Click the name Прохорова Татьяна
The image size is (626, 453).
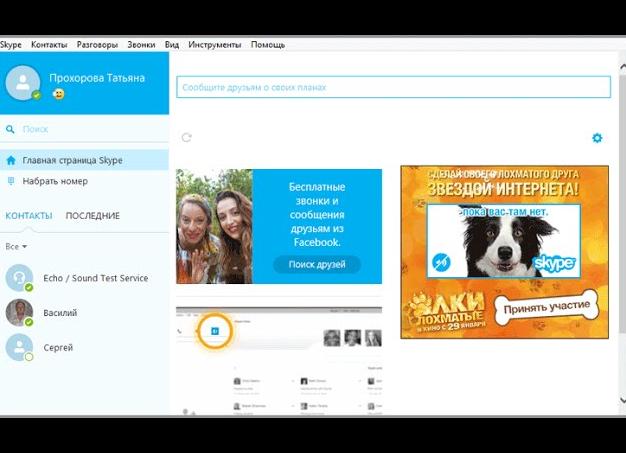click(x=97, y=78)
